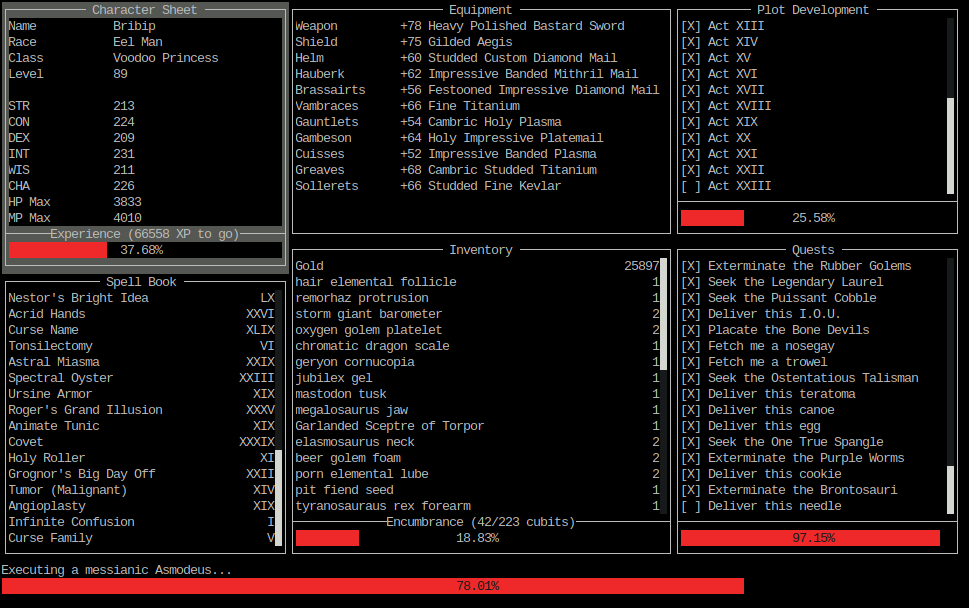
Task: Mark "Deliver this needle" quest complete
Action: (689, 506)
